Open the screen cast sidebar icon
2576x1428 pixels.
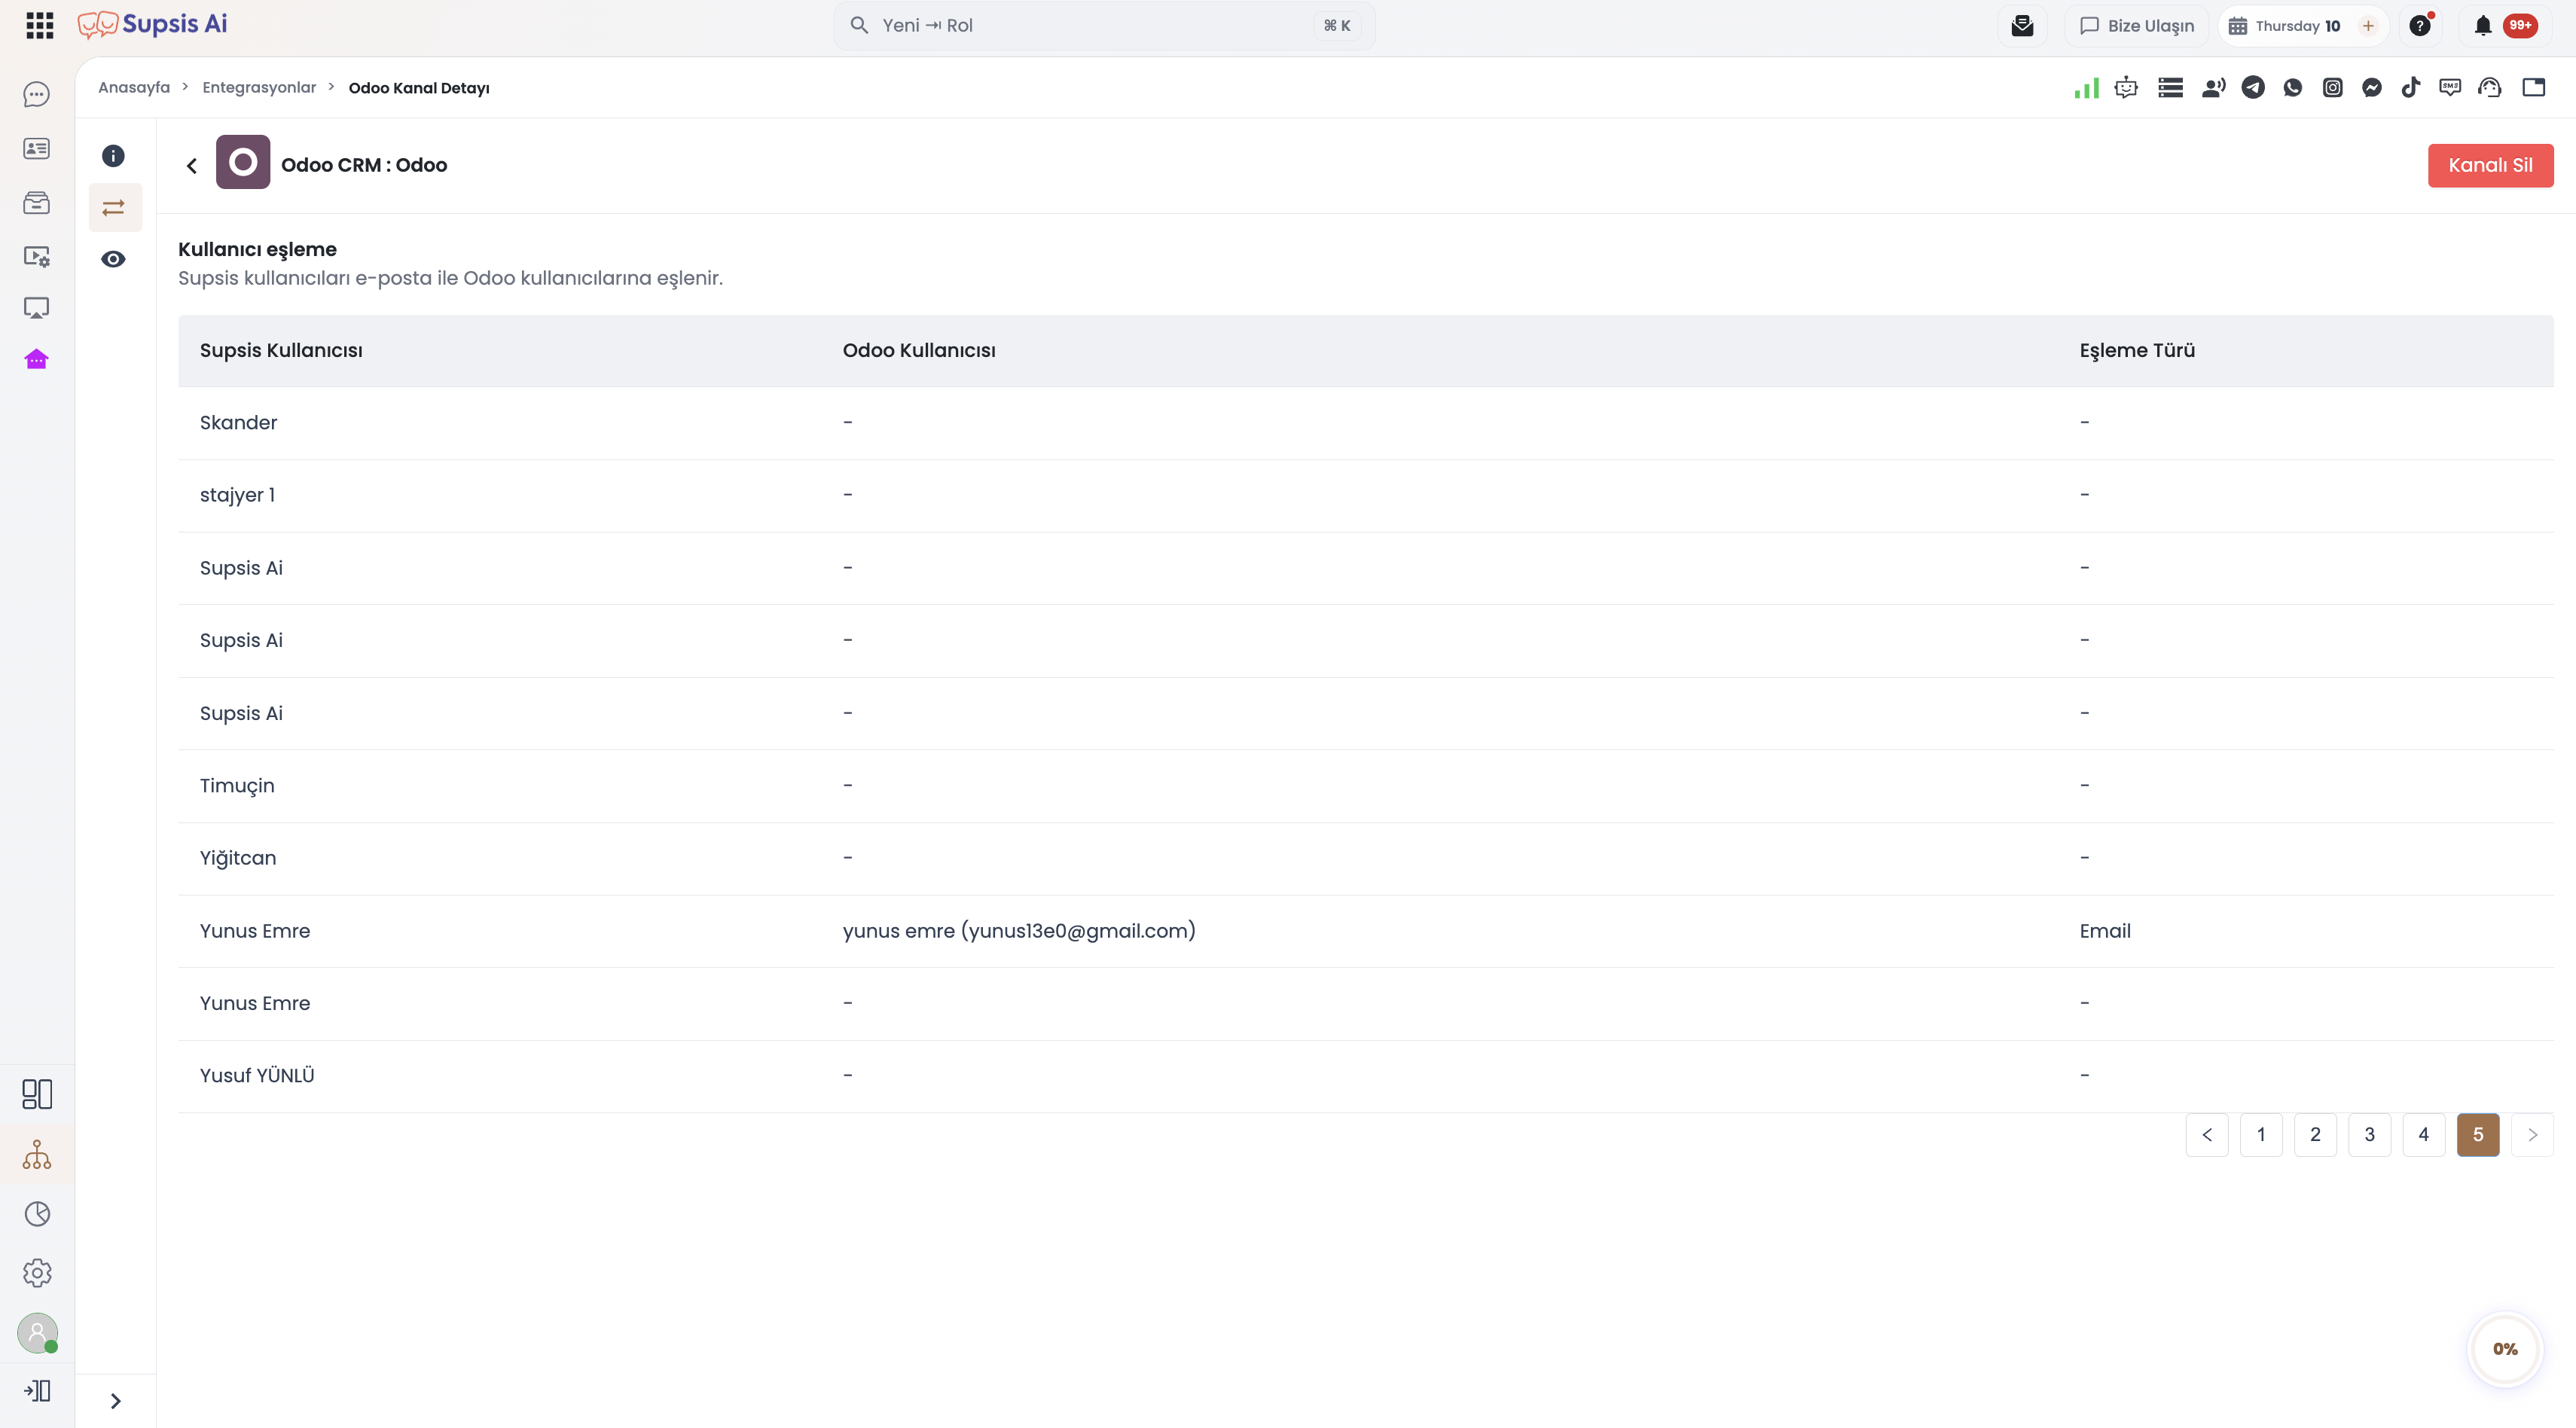tap(36, 308)
